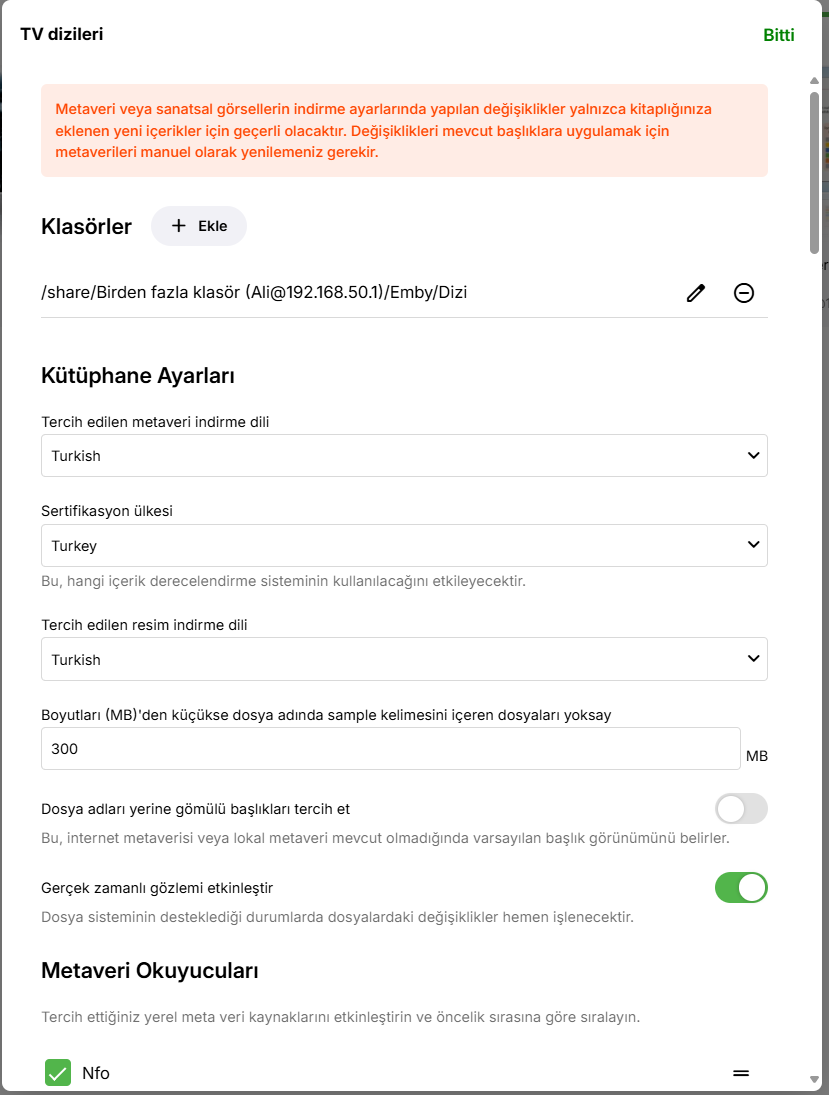The image size is (829, 1095).
Task: Open the Sertifikasyon ülkesi country dropdown
Action: click(404, 546)
